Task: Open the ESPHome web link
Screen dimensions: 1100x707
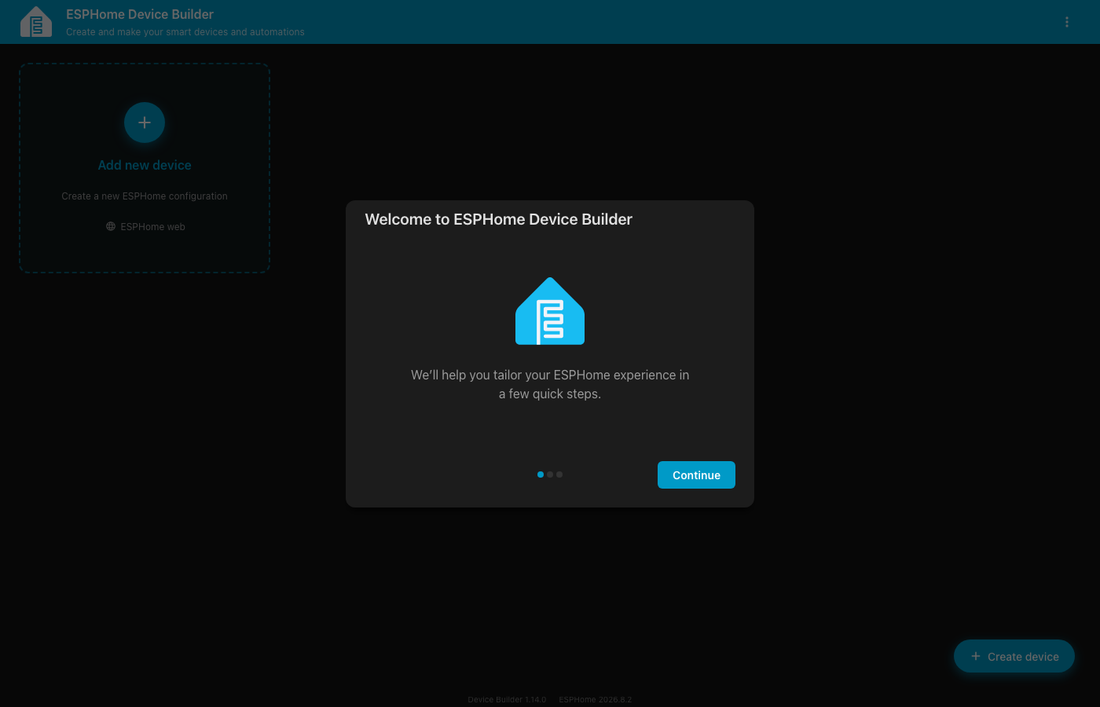Action: (x=145, y=227)
